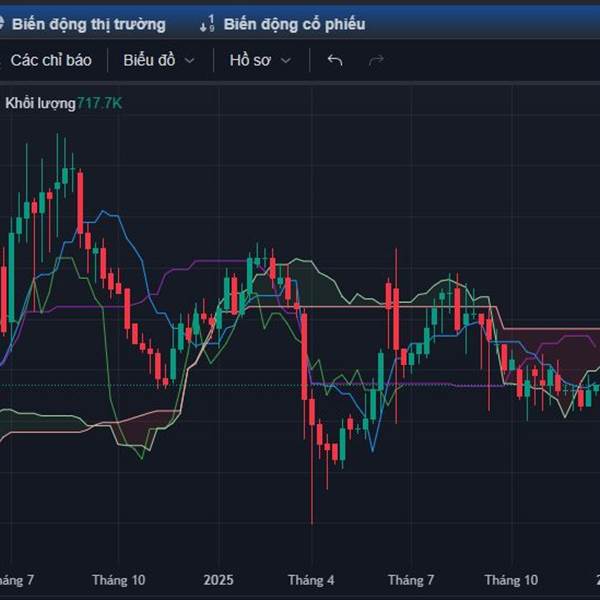
Task: Click the sort arrows icon beside Biến động cổ phiếu
Action: click(x=207, y=24)
